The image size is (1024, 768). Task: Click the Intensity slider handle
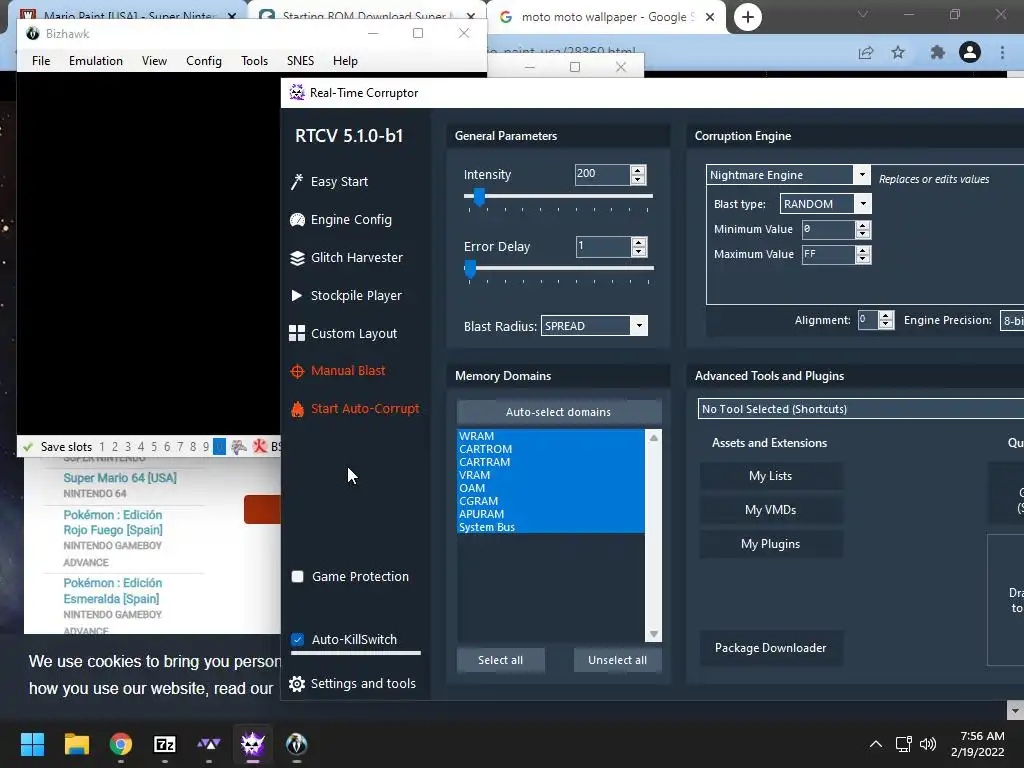point(479,197)
